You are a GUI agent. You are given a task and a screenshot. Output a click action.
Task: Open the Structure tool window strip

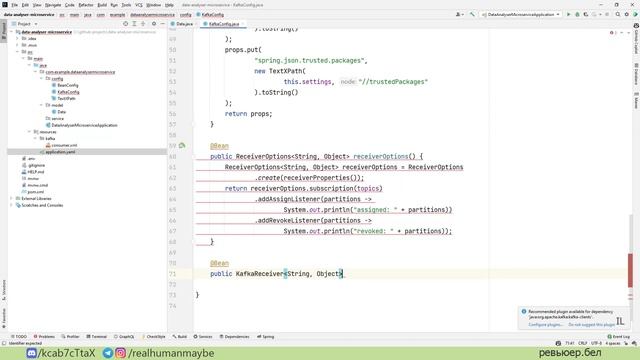pos(4,290)
